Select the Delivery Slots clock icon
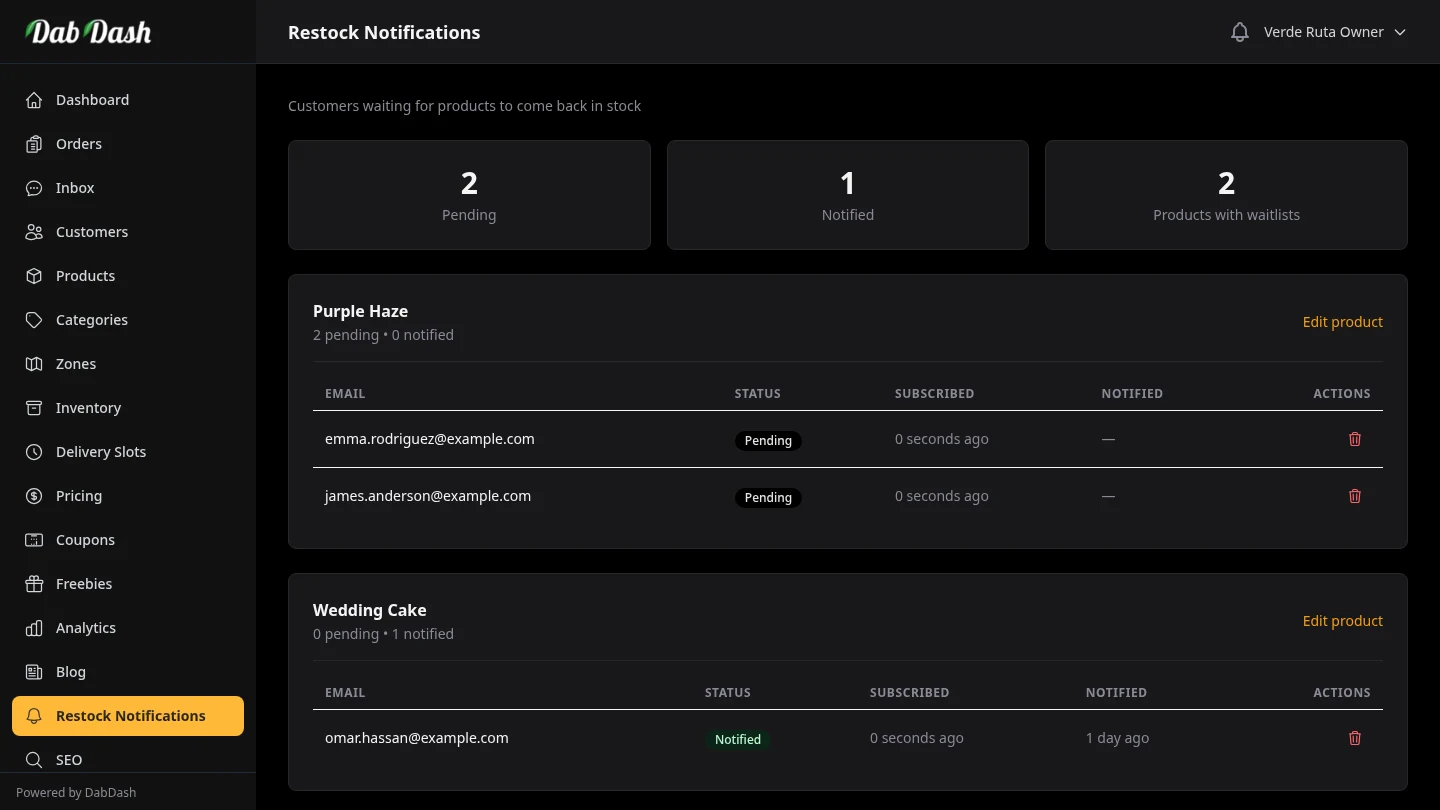The image size is (1440, 810). coord(33,452)
